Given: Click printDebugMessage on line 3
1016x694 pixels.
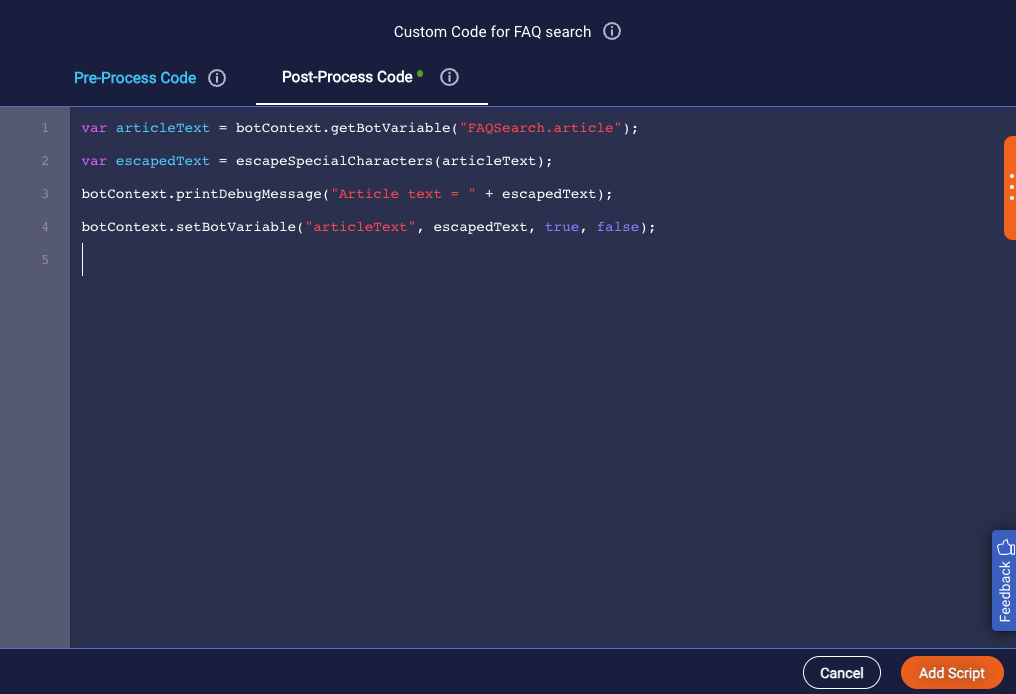Looking at the screenshot, I should pyautogui.click(x=249, y=194).
